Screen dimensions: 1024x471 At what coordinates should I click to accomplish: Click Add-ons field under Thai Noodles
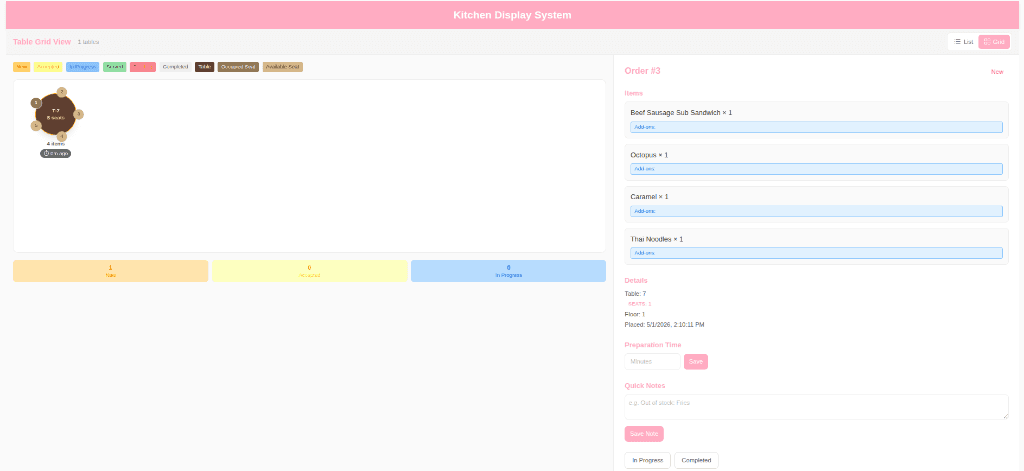pyautogui.click(x=816, y=253)
